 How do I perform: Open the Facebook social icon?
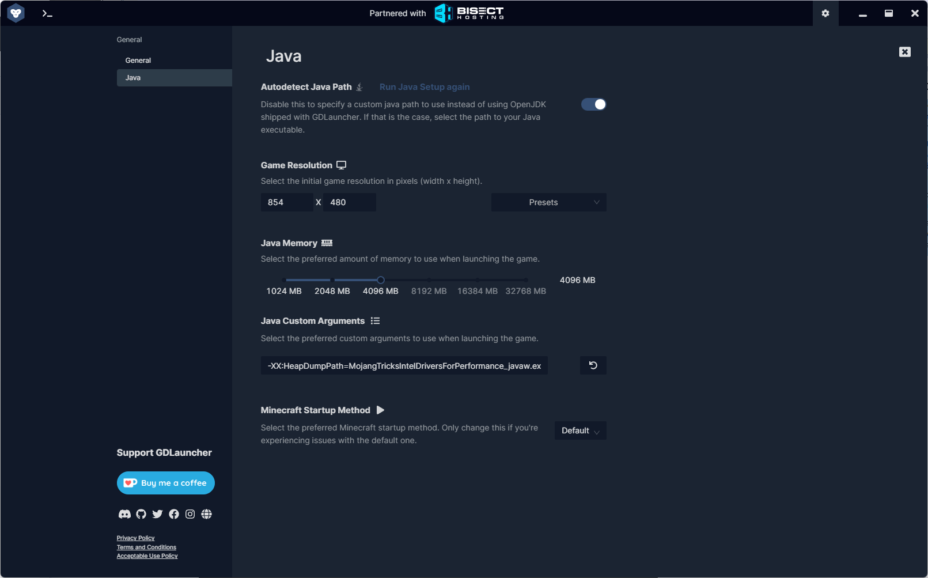pos(174,514)
